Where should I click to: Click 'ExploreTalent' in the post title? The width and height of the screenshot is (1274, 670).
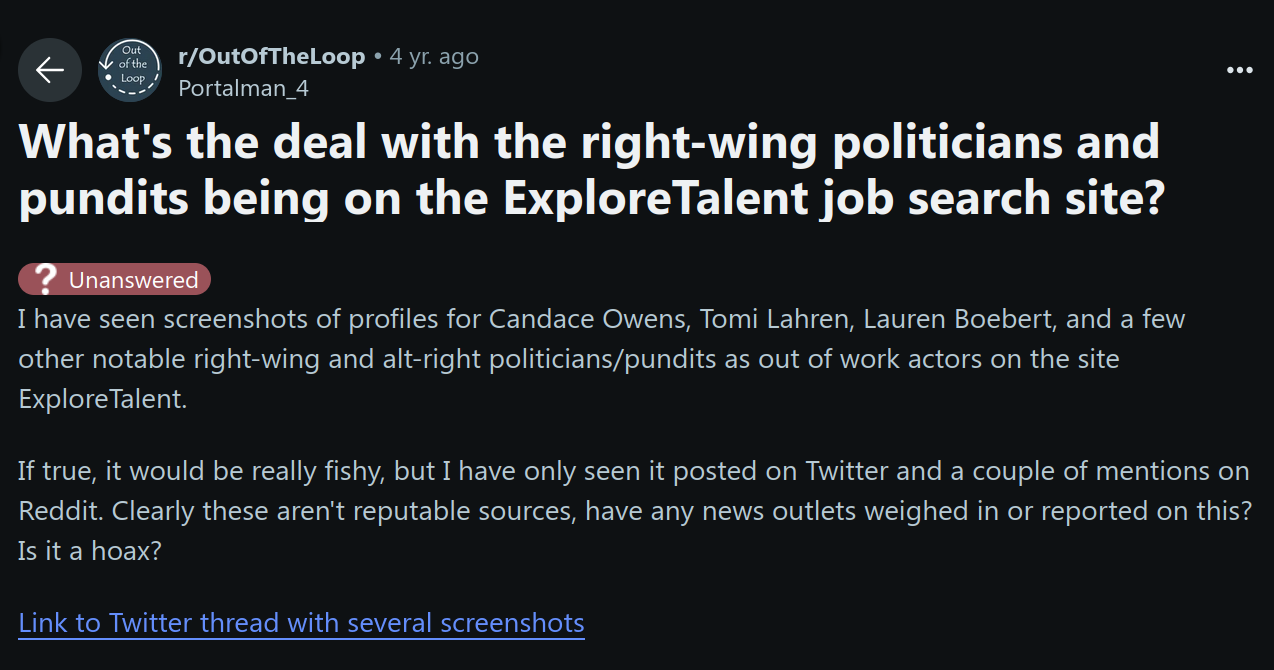(653, 198)
